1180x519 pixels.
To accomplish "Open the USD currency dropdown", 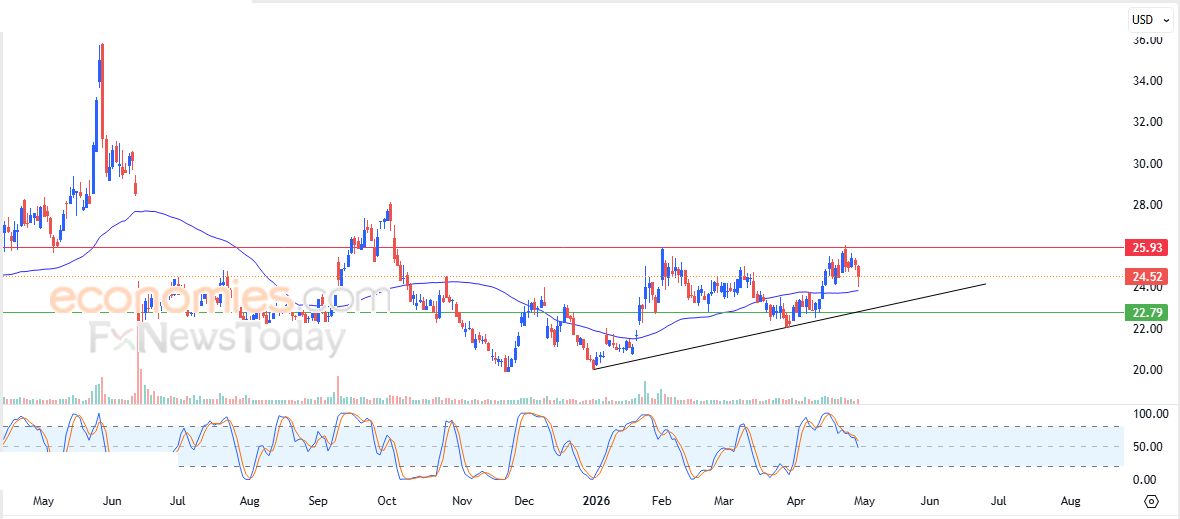I will tap(1151, 20).
